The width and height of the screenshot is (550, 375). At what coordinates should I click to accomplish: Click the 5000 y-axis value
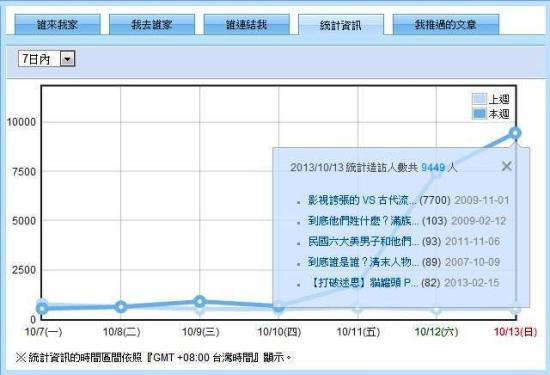tap(24, 221)
